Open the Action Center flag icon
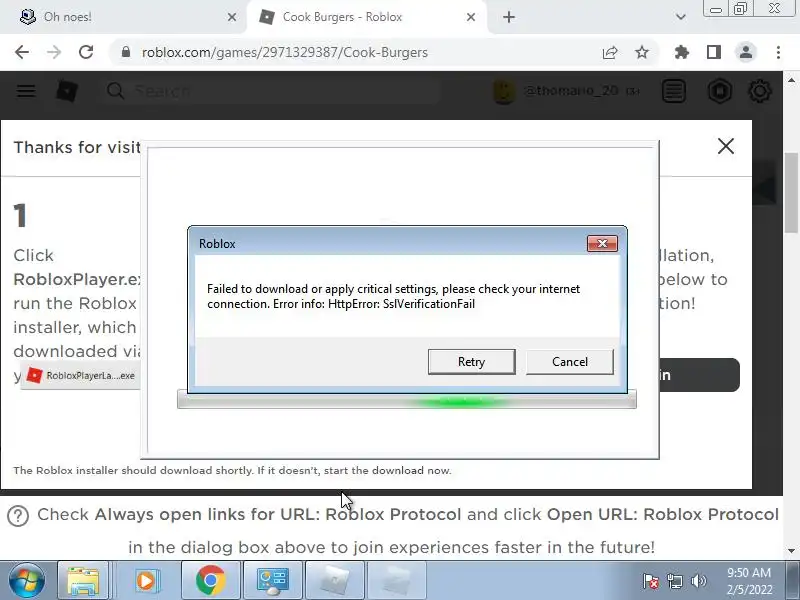The image size is (800, 600). coord(651,581)
